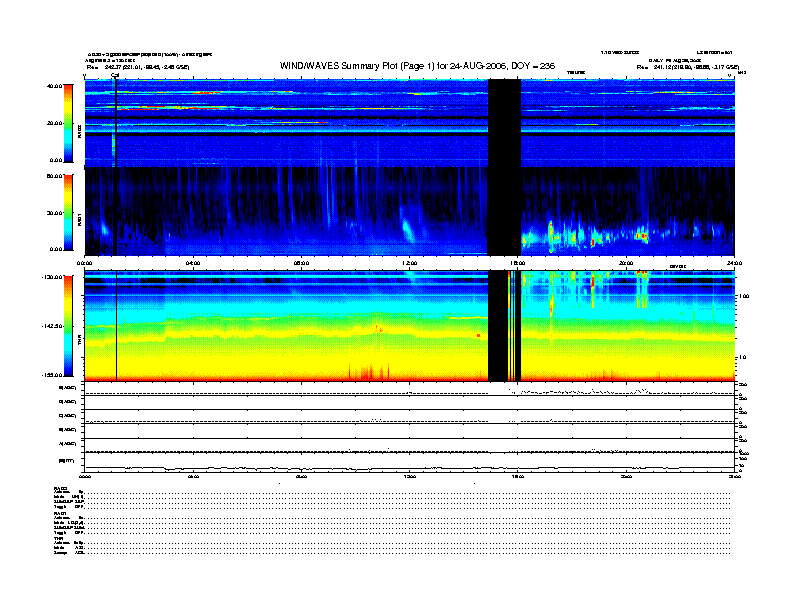This screenshot has width=792, height=612.
Task: Click the RAD1 header in bottom status rows
Action: click(60, 513)
